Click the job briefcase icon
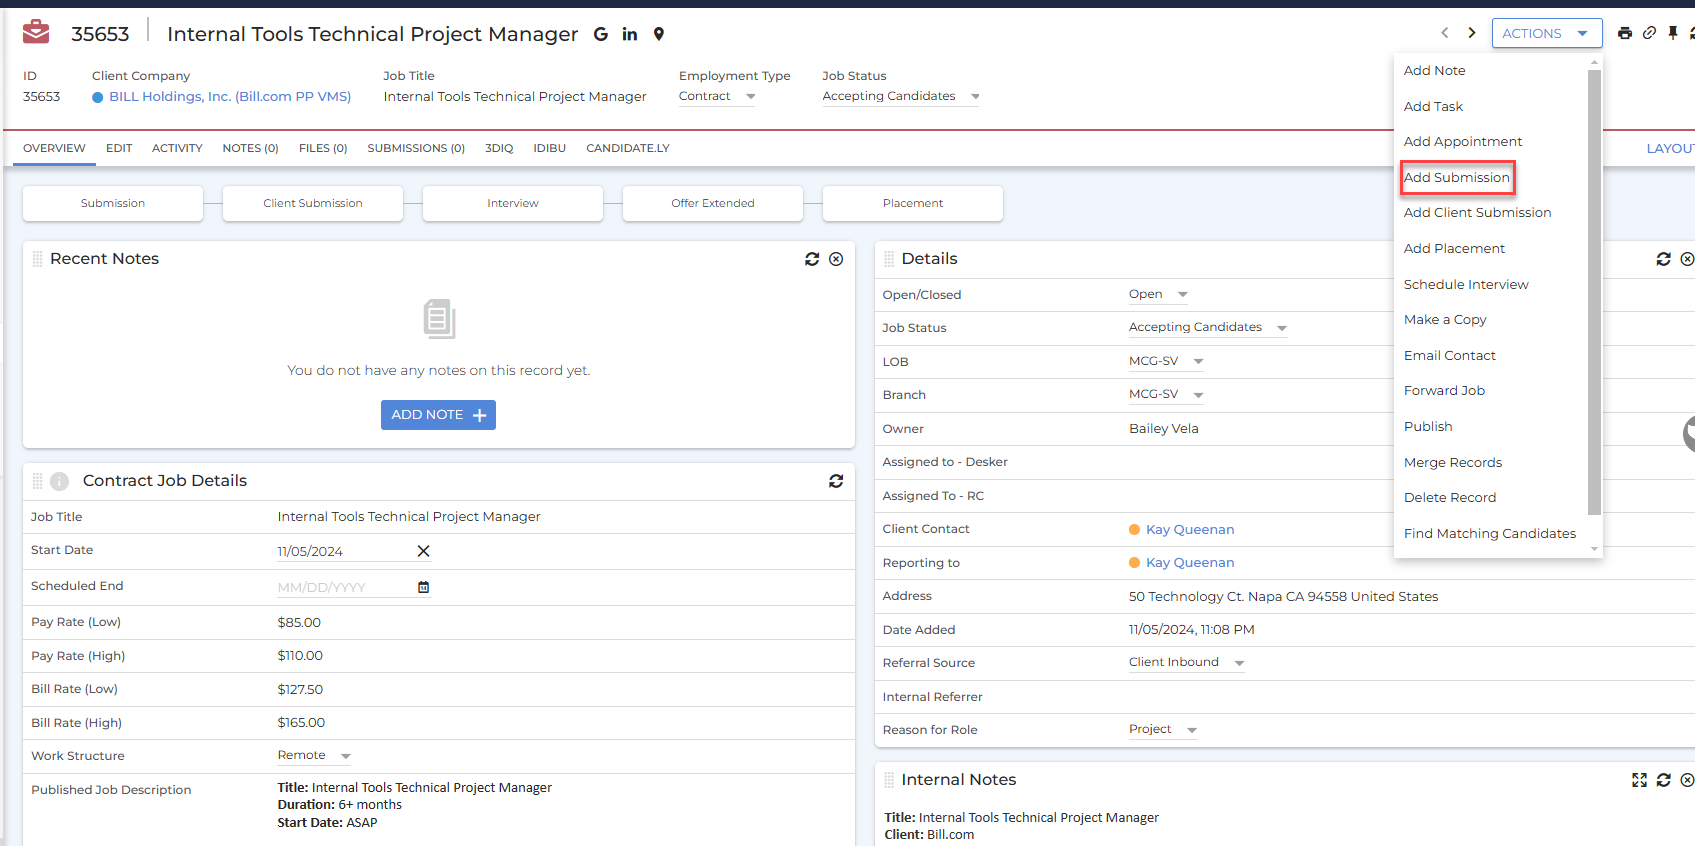 tap(36, 32)
